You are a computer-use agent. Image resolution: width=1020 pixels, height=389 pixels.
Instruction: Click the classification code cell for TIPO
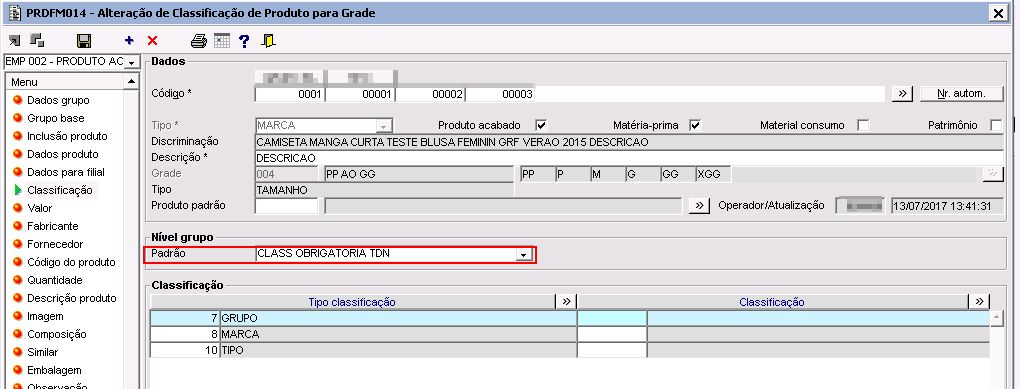[612, 351]
